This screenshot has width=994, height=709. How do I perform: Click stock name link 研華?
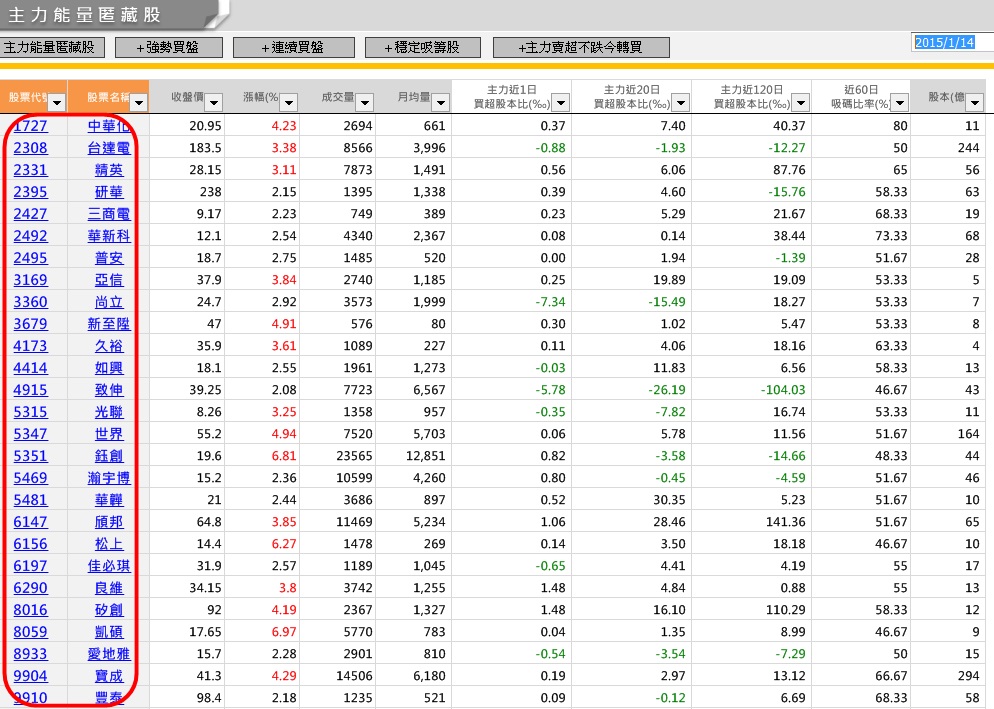coord(109,192)
